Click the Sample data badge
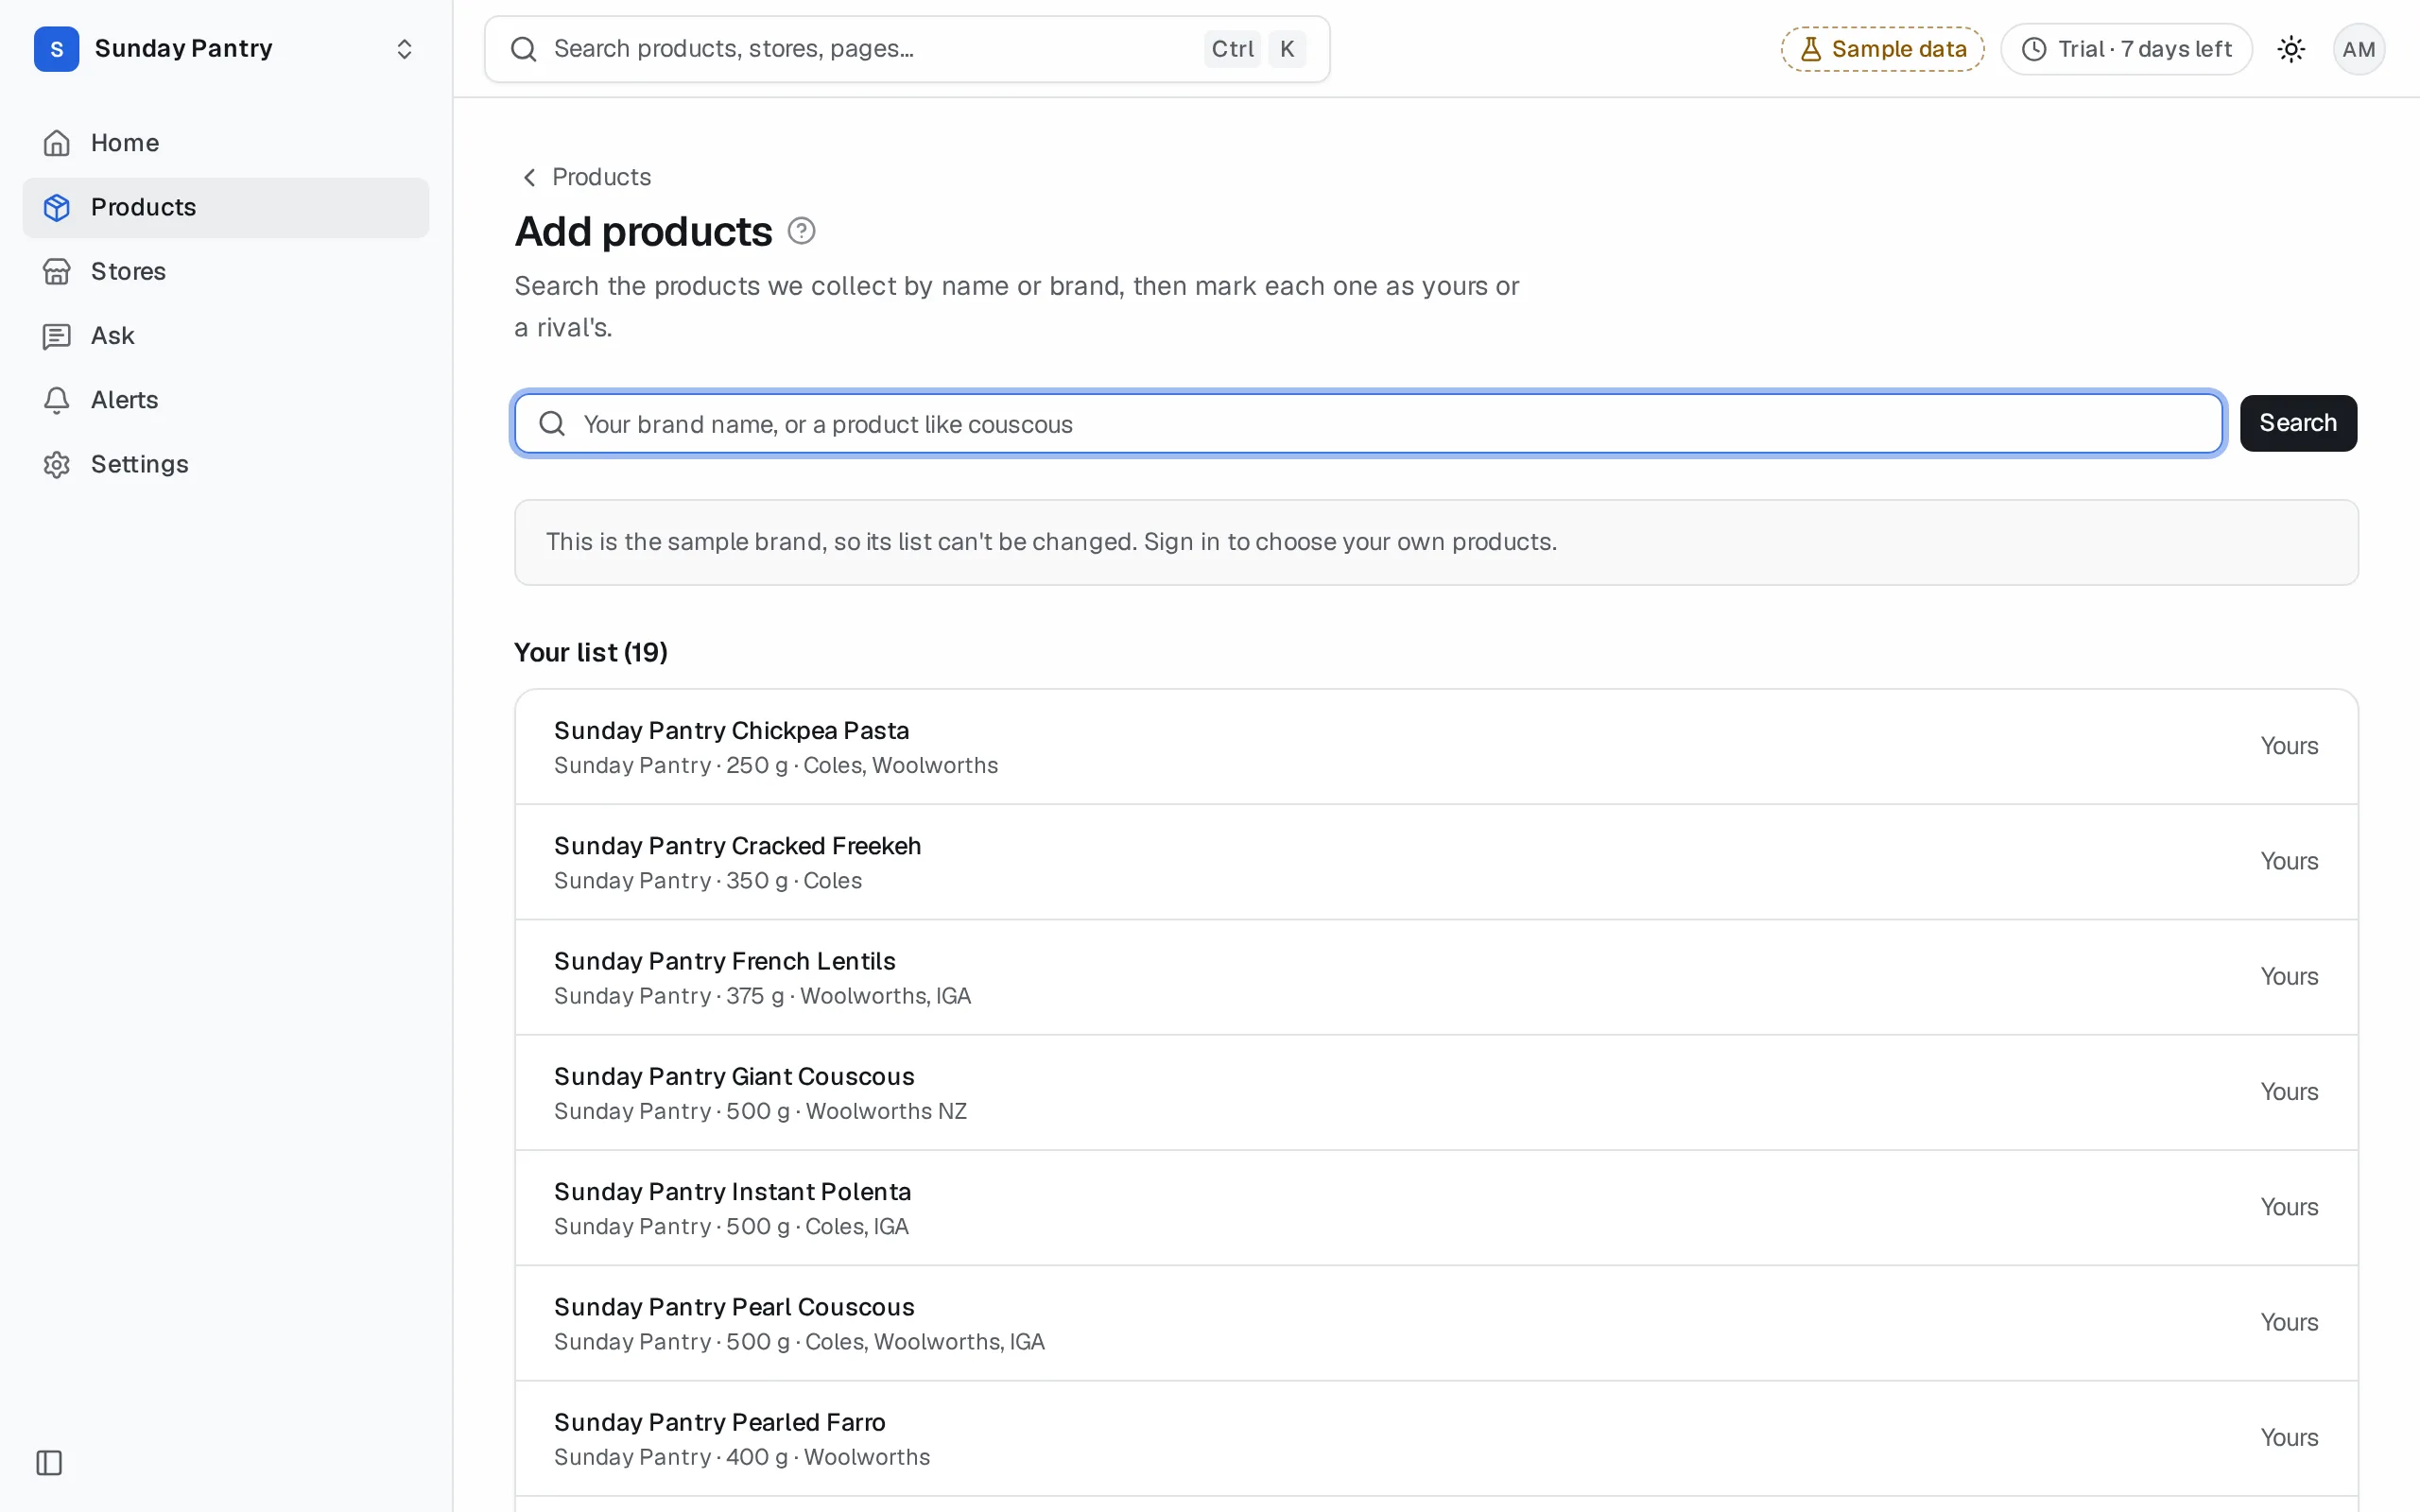2420x1512 pixels. [1882, 49]
